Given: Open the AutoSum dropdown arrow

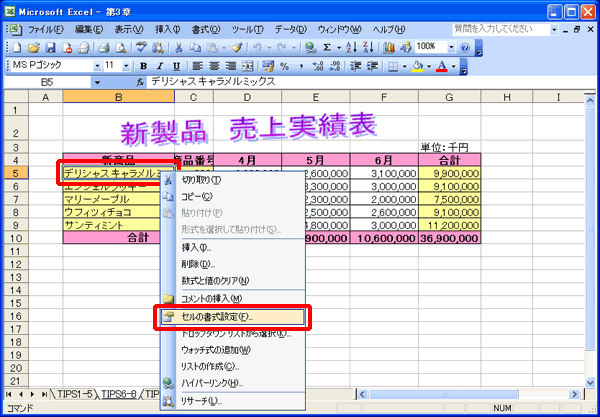Looking at the screenshot, I should click(x=339, y=47).
